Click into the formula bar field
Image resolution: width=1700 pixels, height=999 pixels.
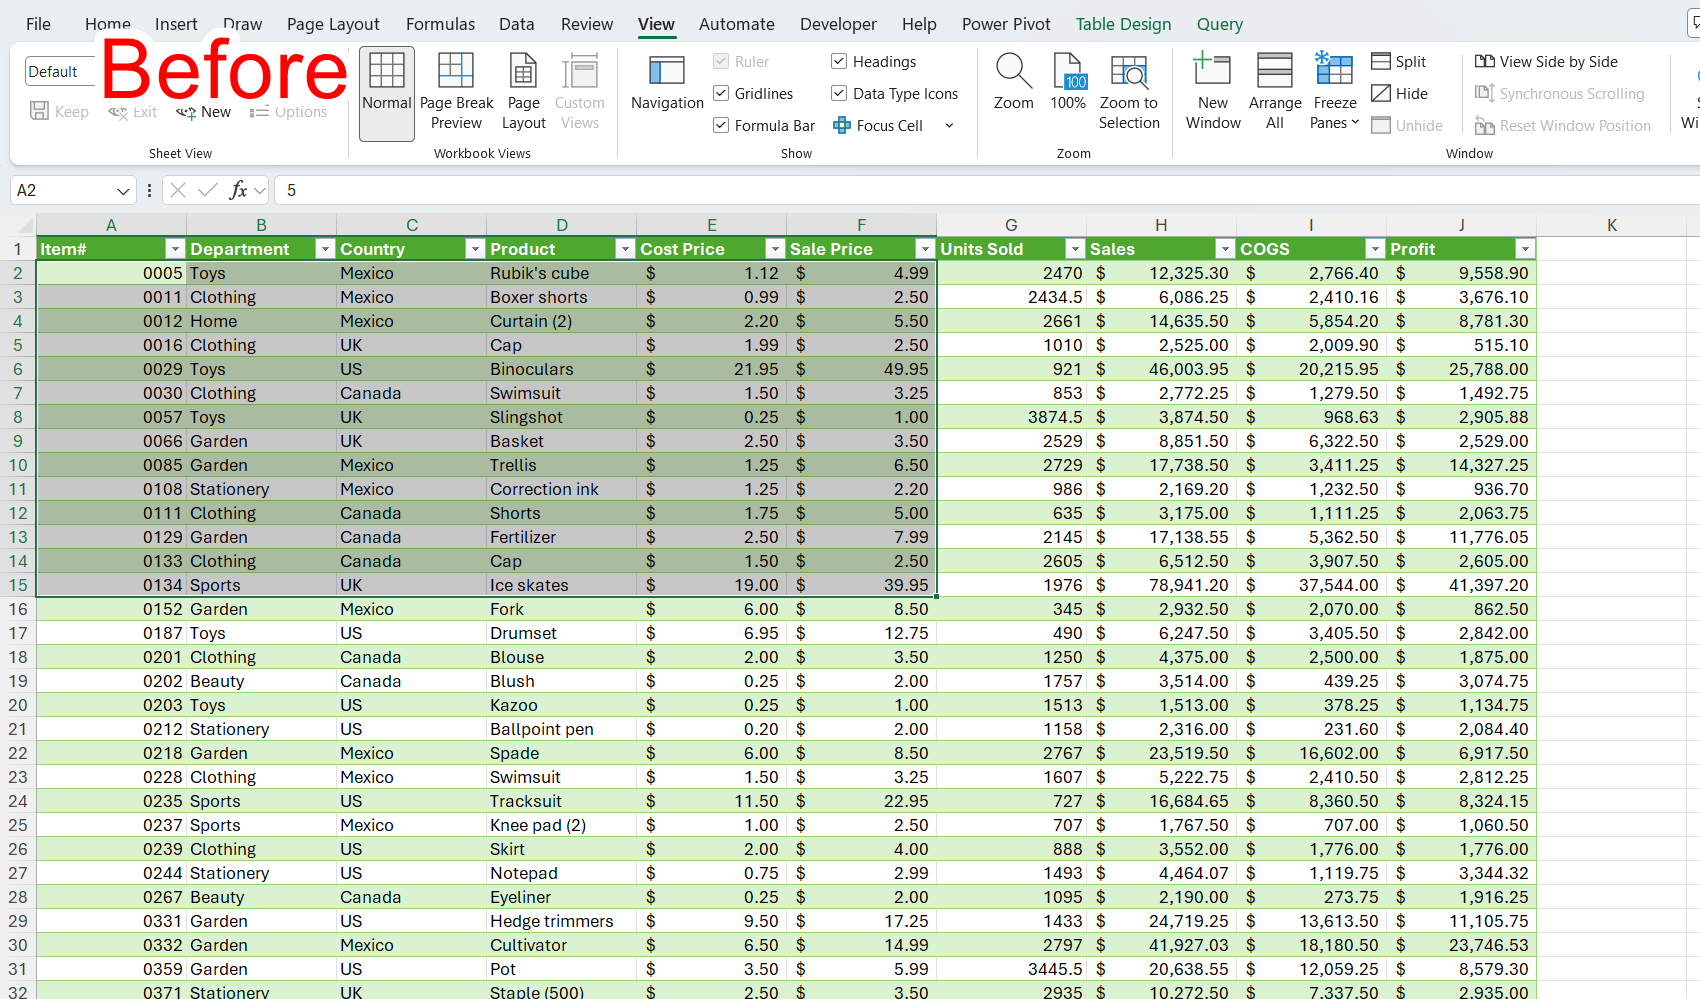tap(985, 190)
